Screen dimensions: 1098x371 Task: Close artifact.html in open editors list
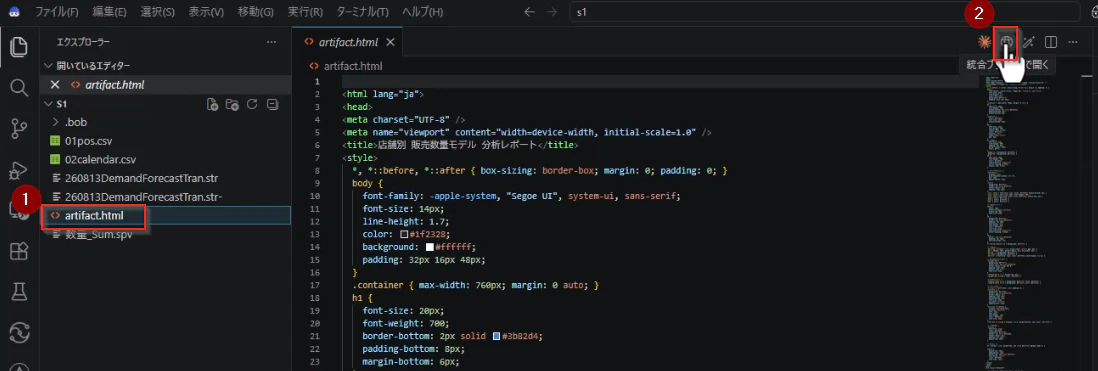(x=55, y=85)
